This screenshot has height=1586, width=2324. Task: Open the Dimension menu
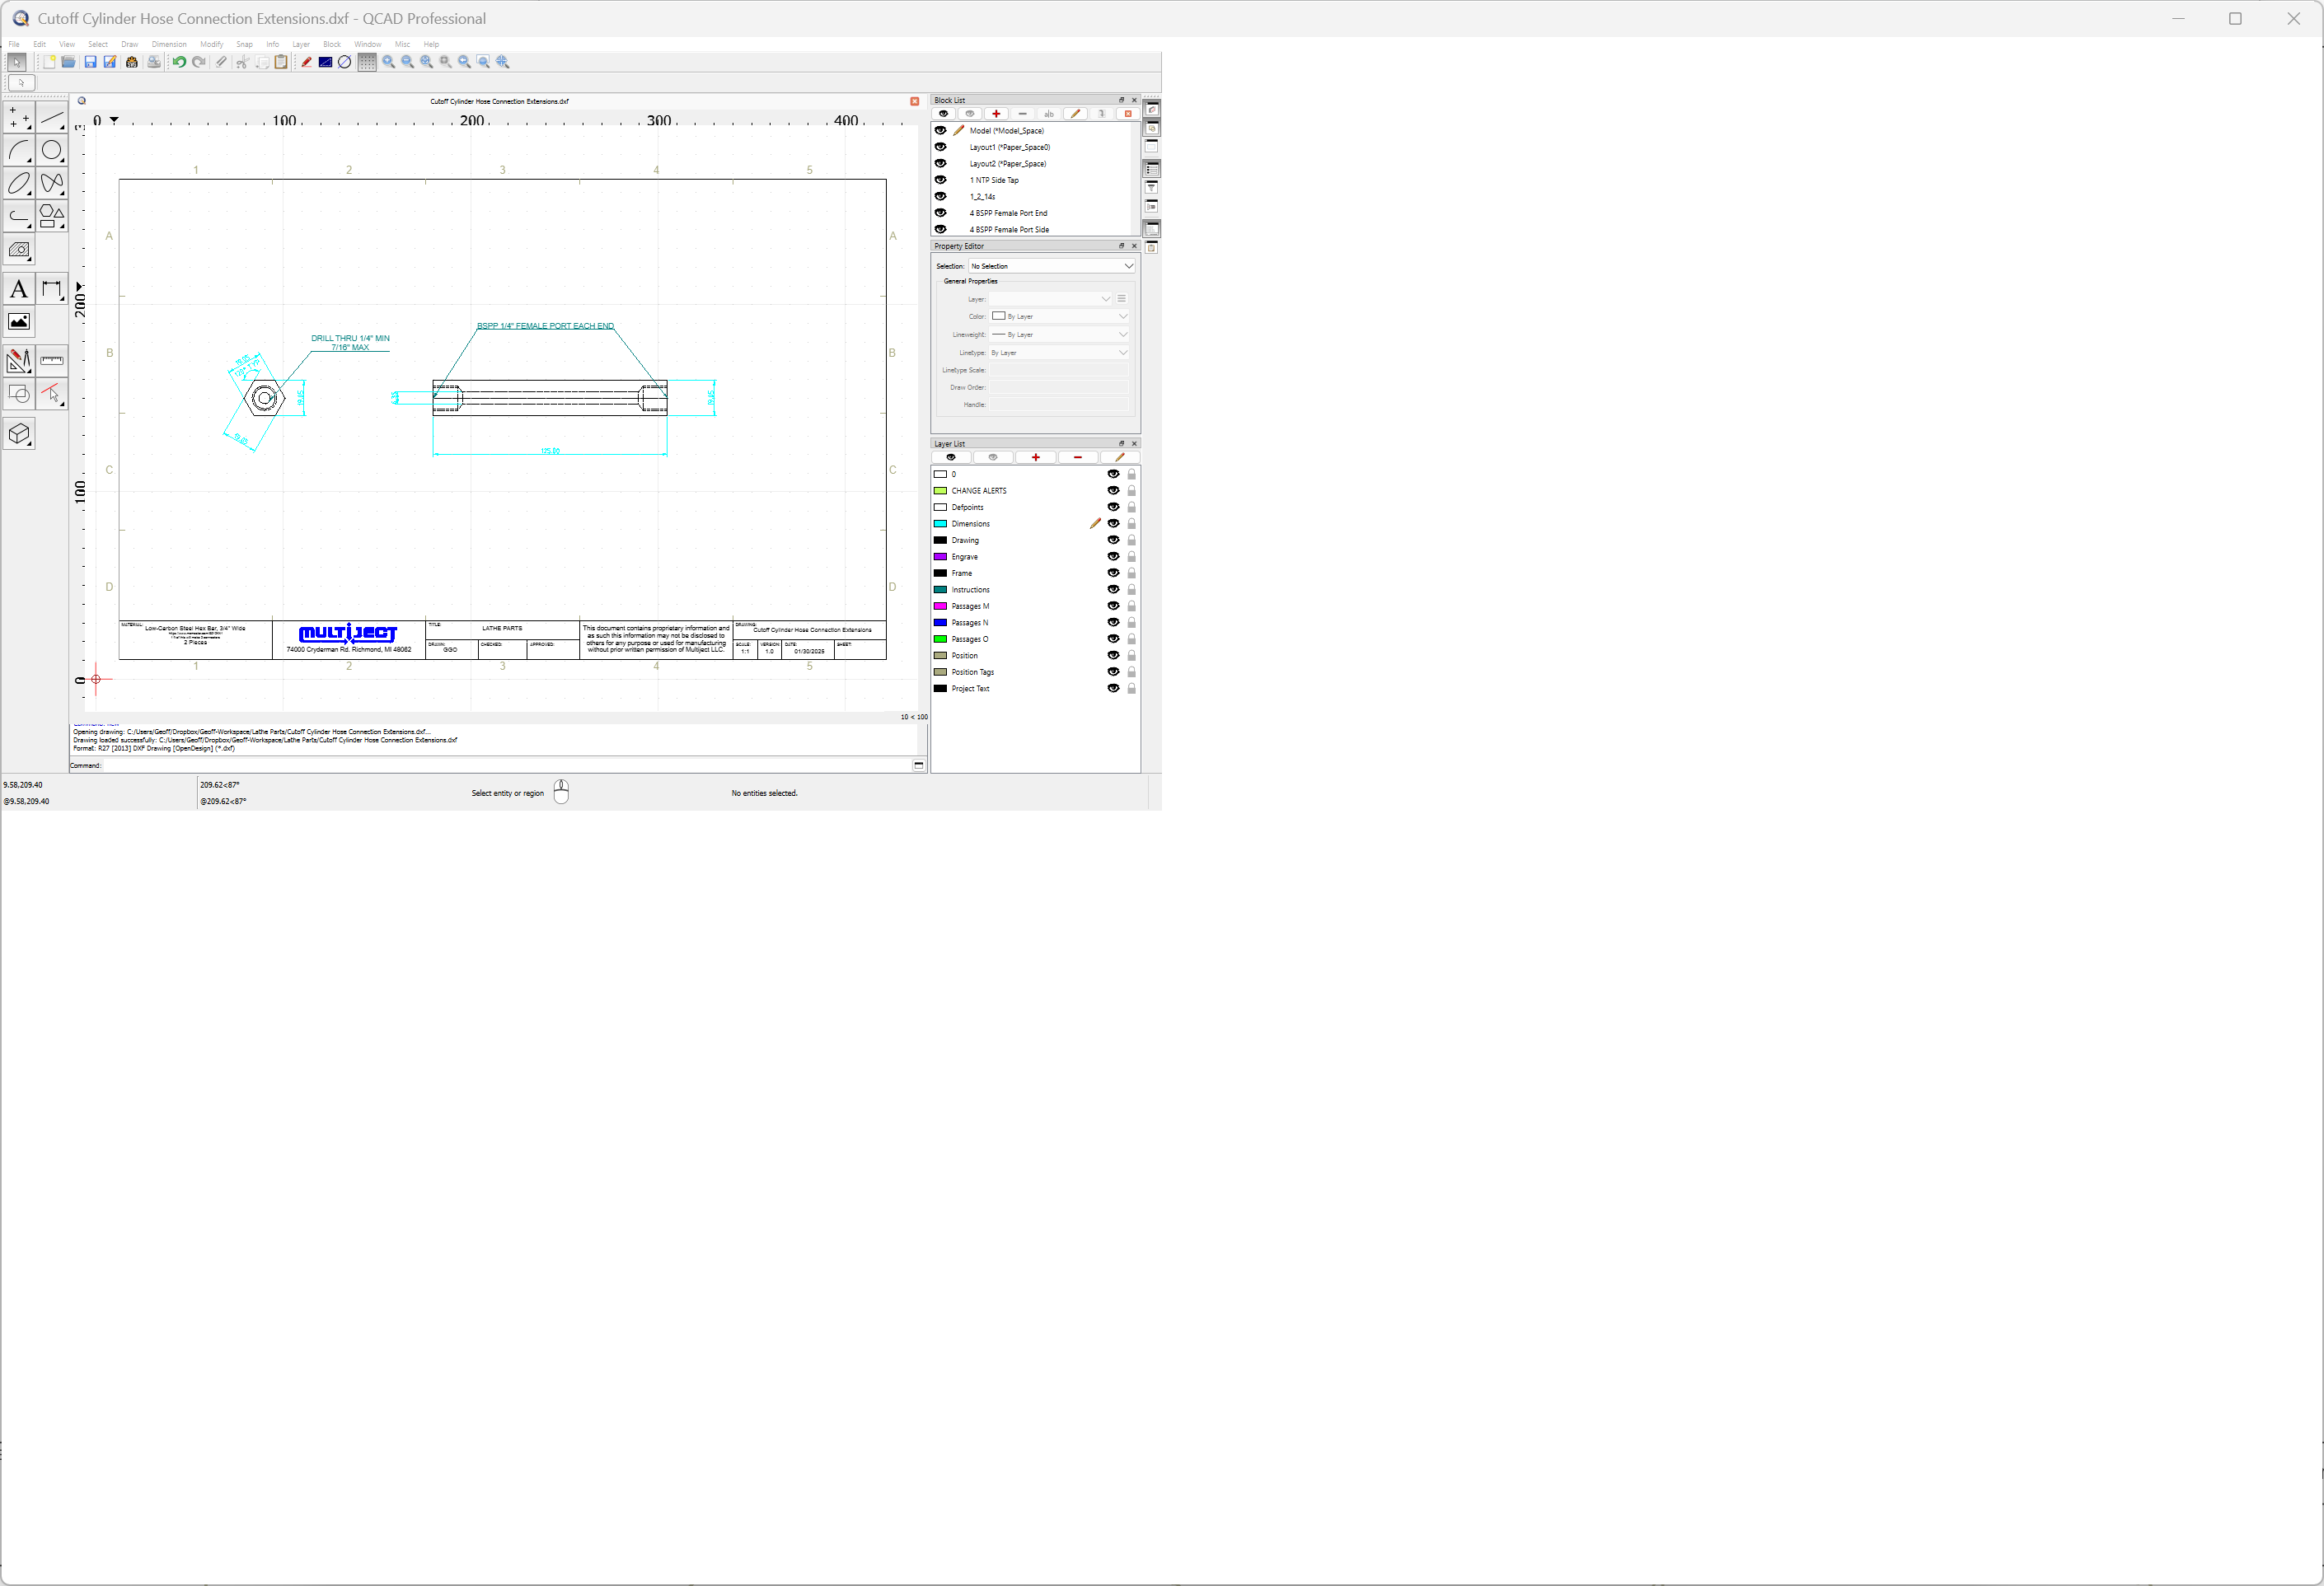click(169, 44)
